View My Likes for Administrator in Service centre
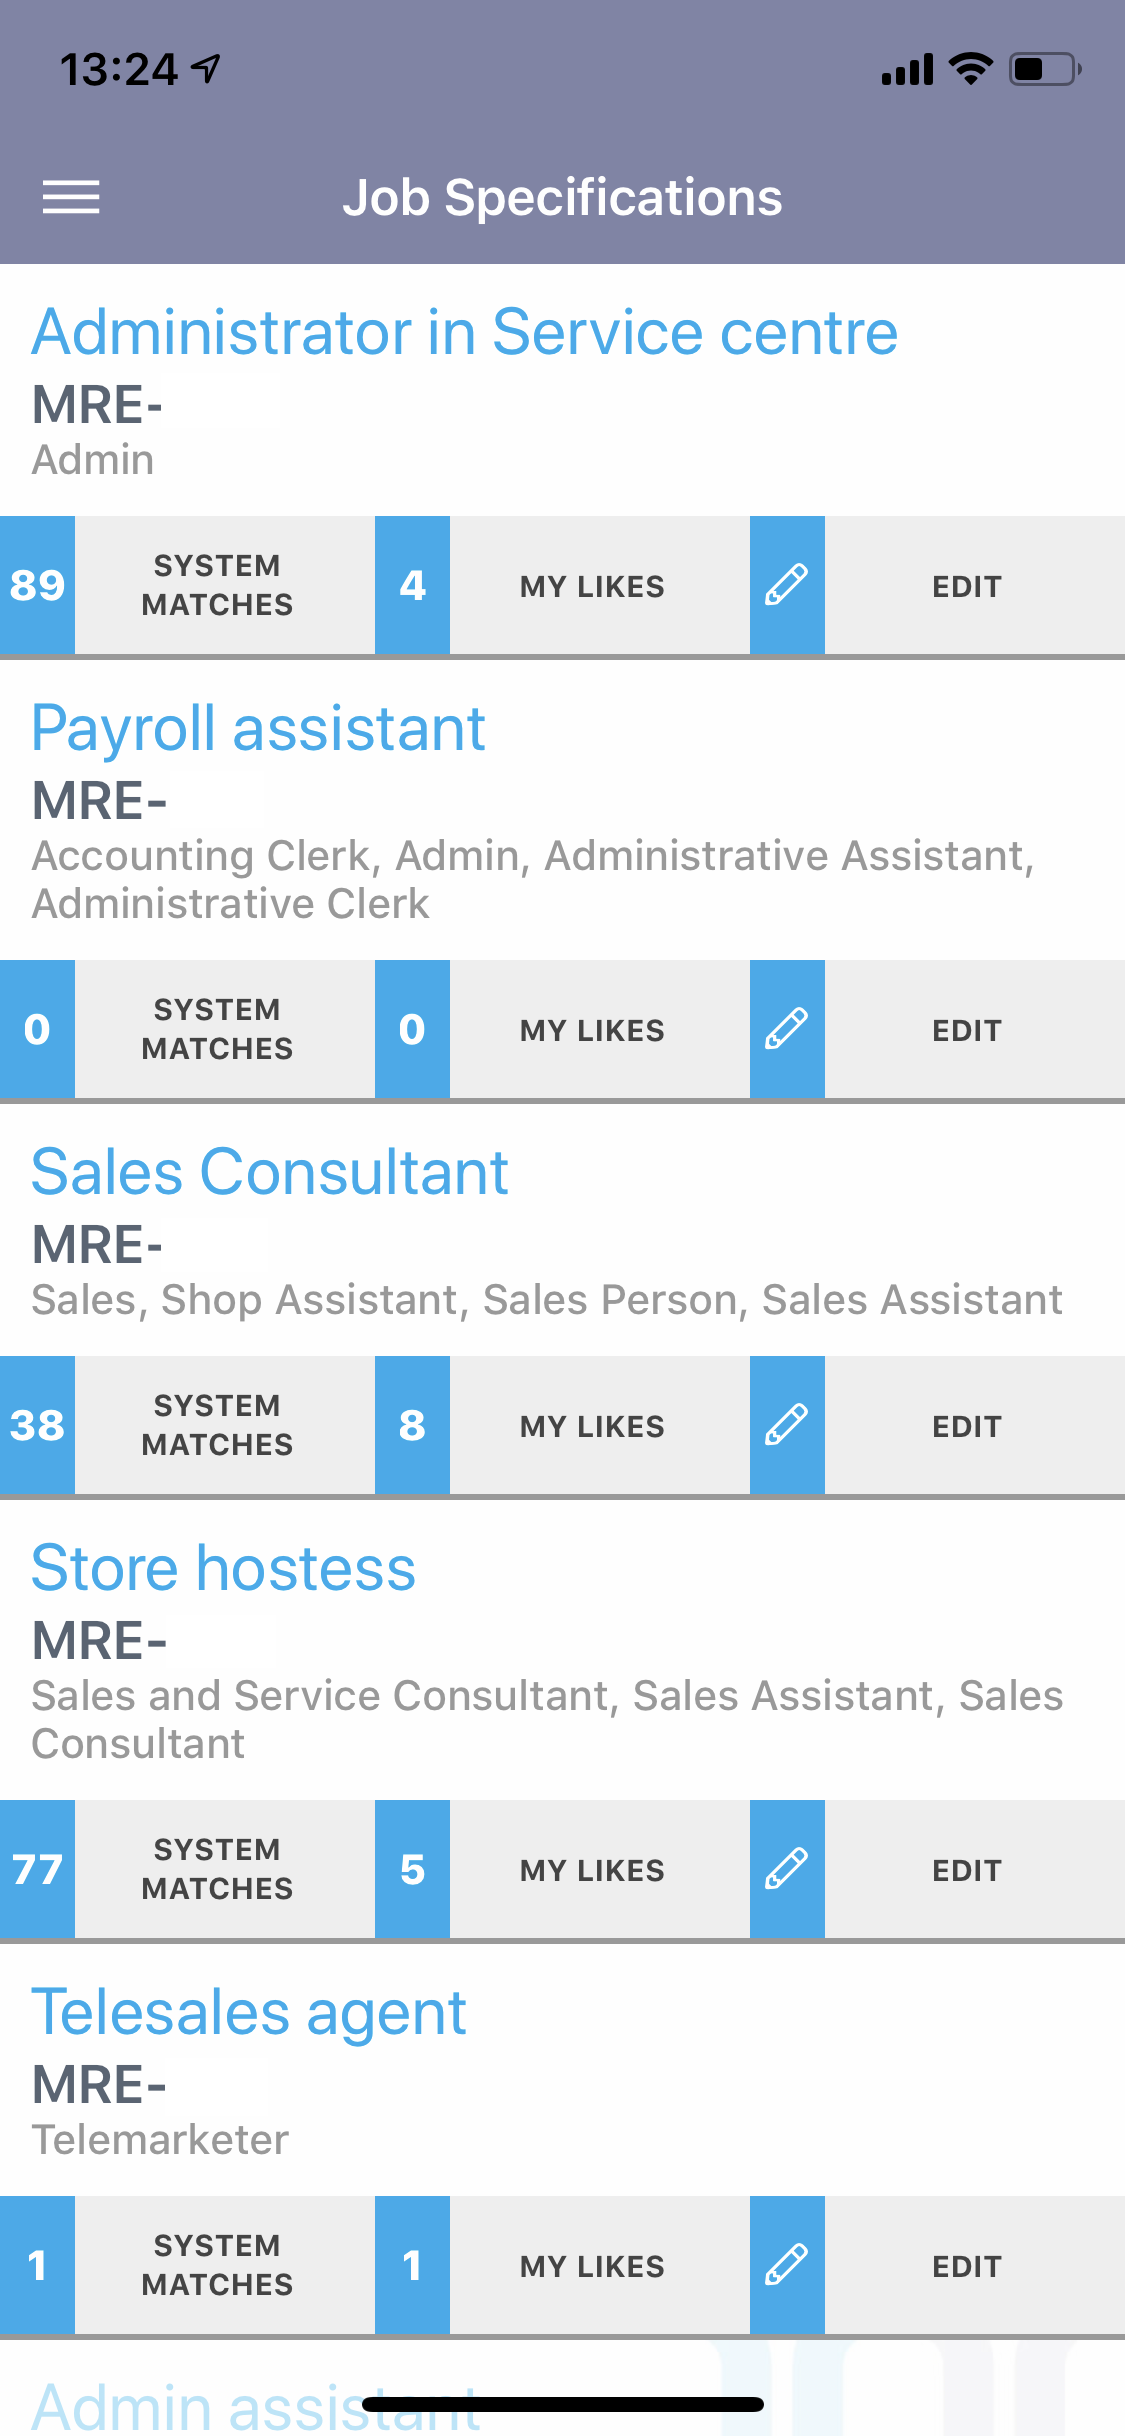This screenshot has width=1125, height=2436. tap(592, 586)
